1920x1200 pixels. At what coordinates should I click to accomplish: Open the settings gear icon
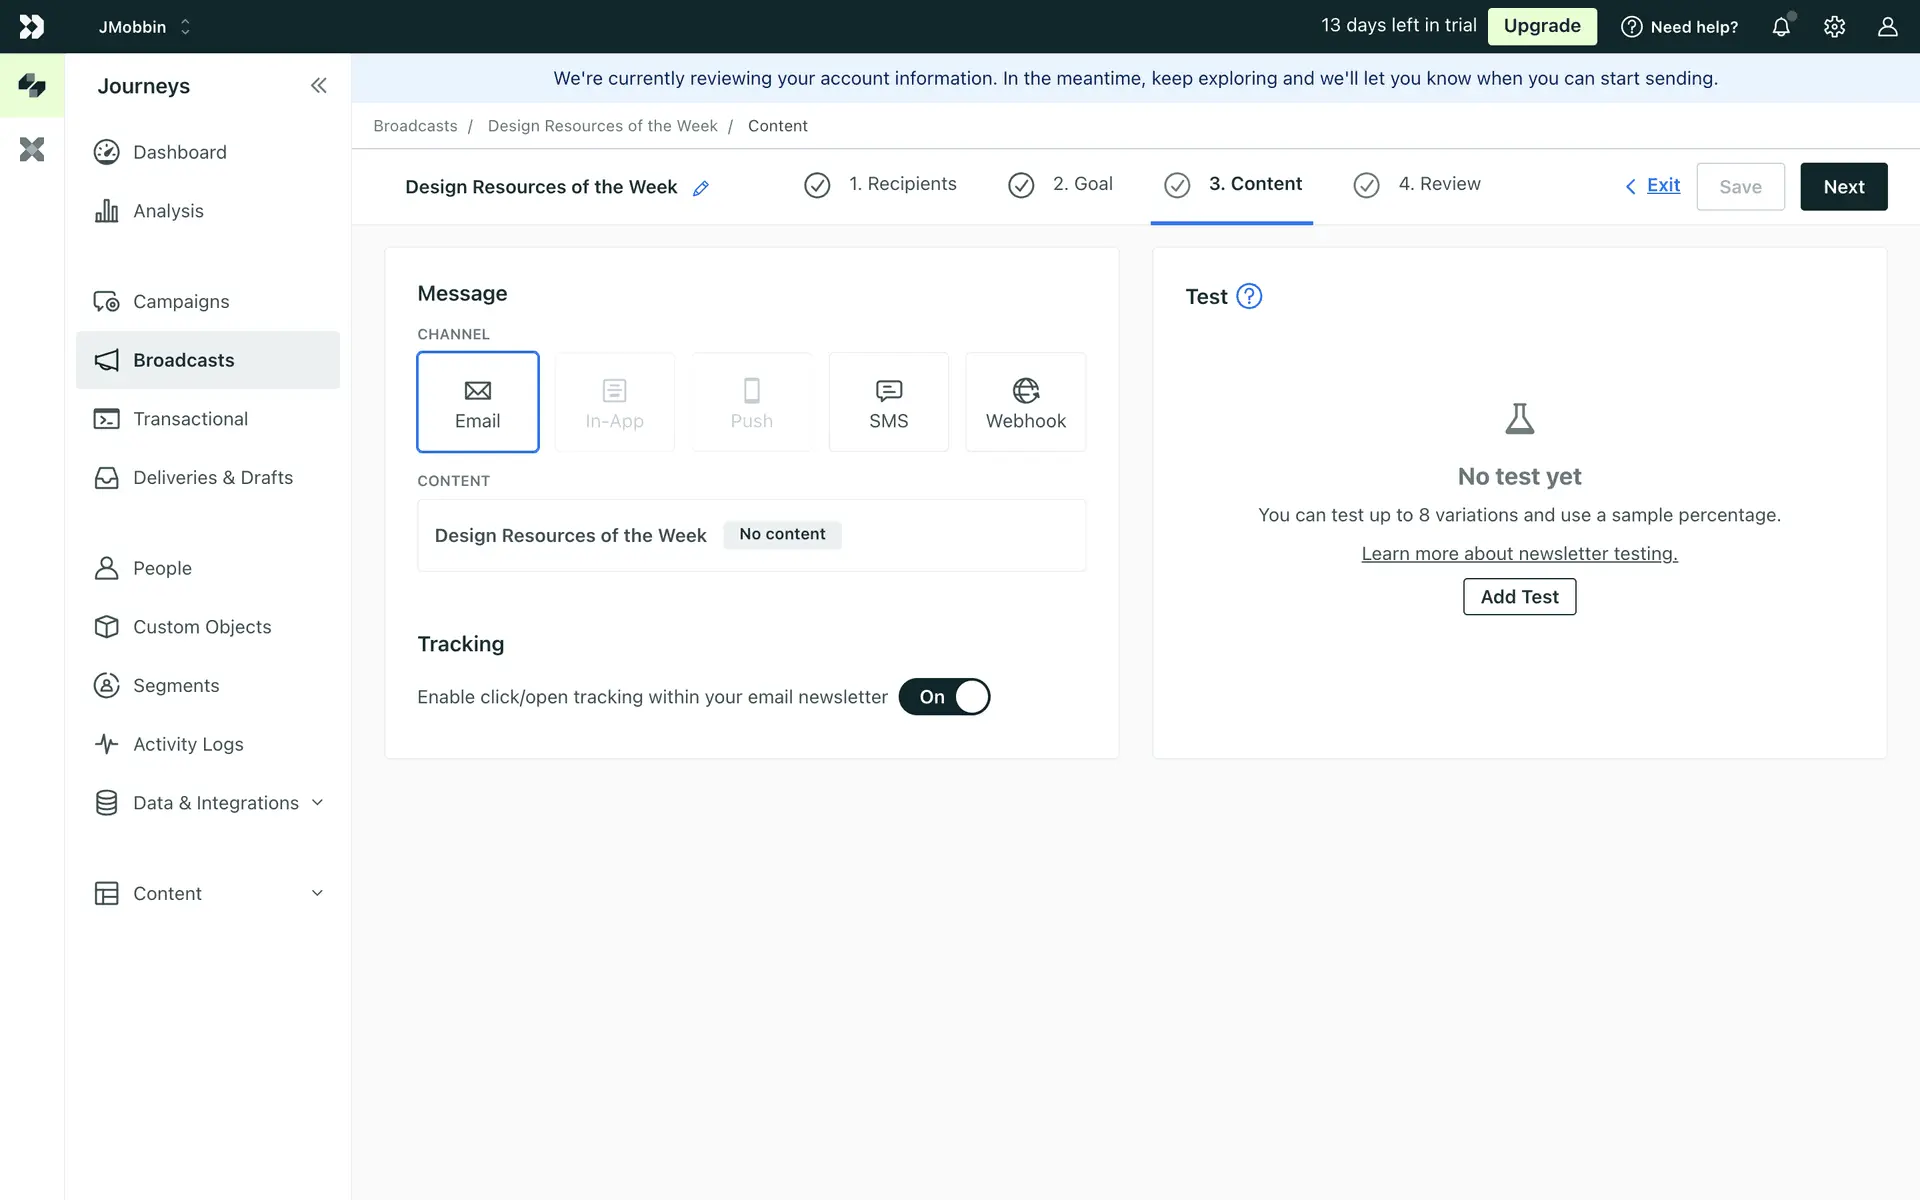pyautogui.click(x=1834, y=27)
